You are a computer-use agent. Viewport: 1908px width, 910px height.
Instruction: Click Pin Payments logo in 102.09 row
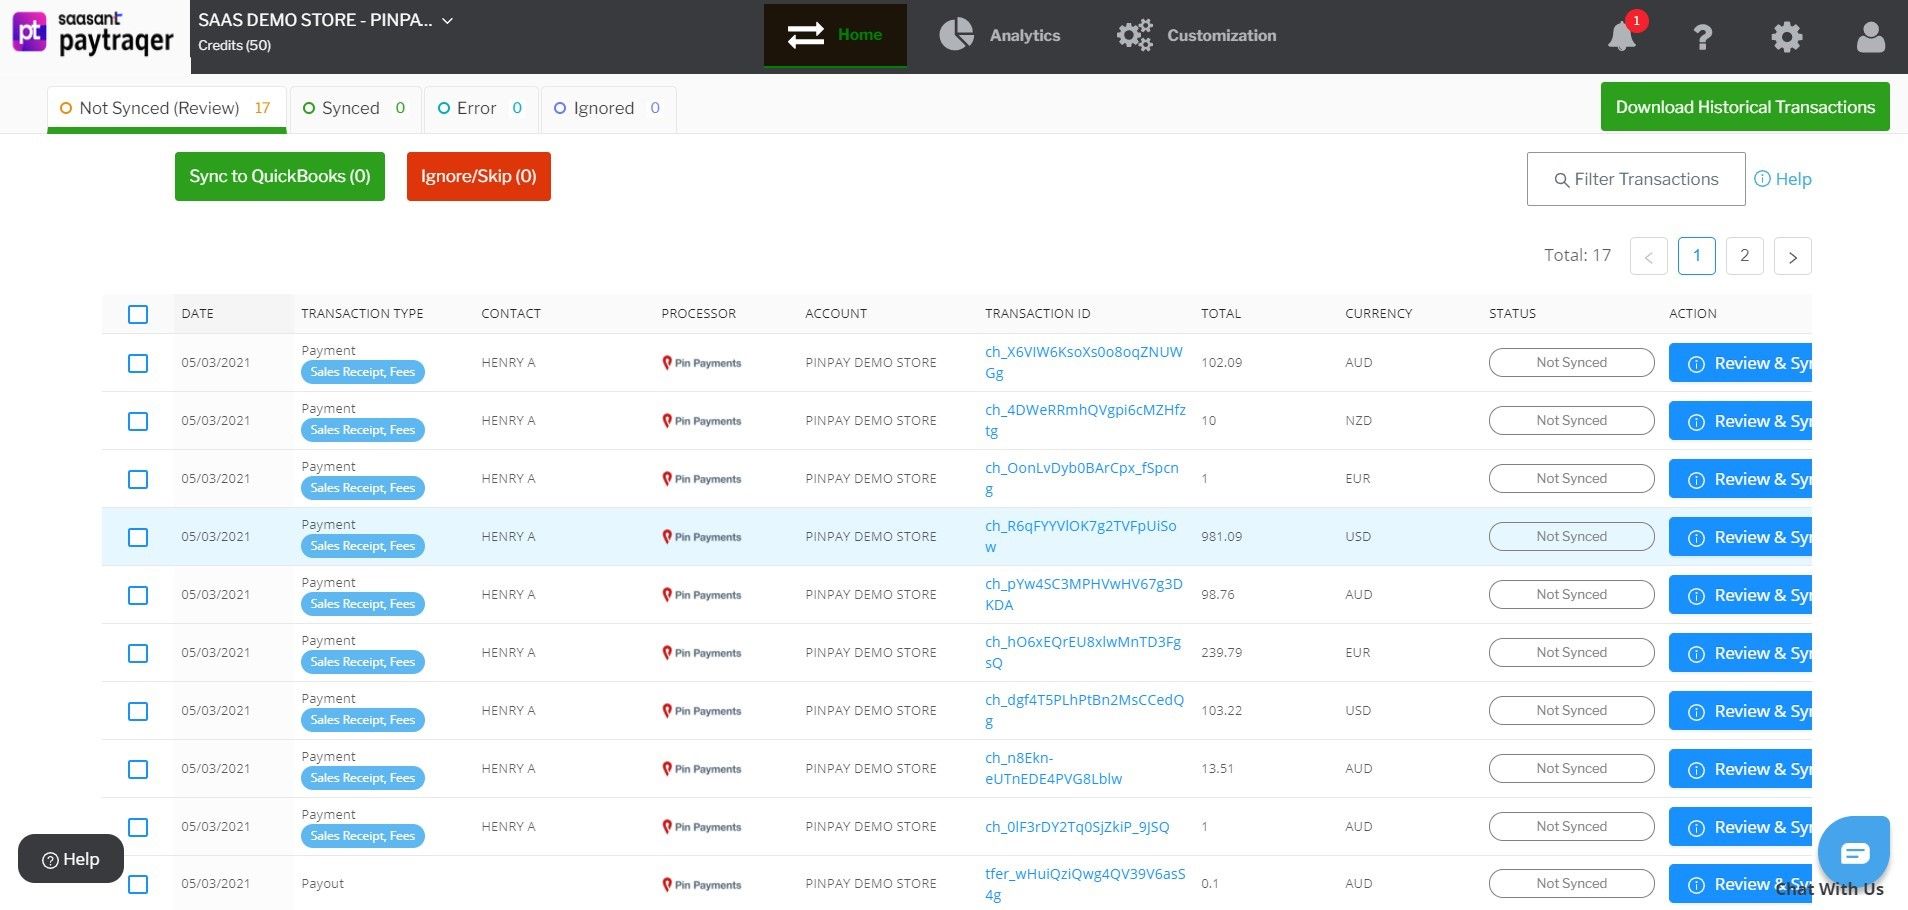point(702,363)
